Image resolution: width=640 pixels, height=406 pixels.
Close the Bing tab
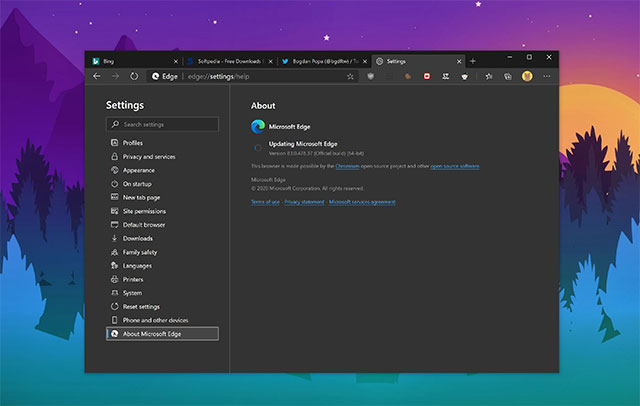pos(176,62)
